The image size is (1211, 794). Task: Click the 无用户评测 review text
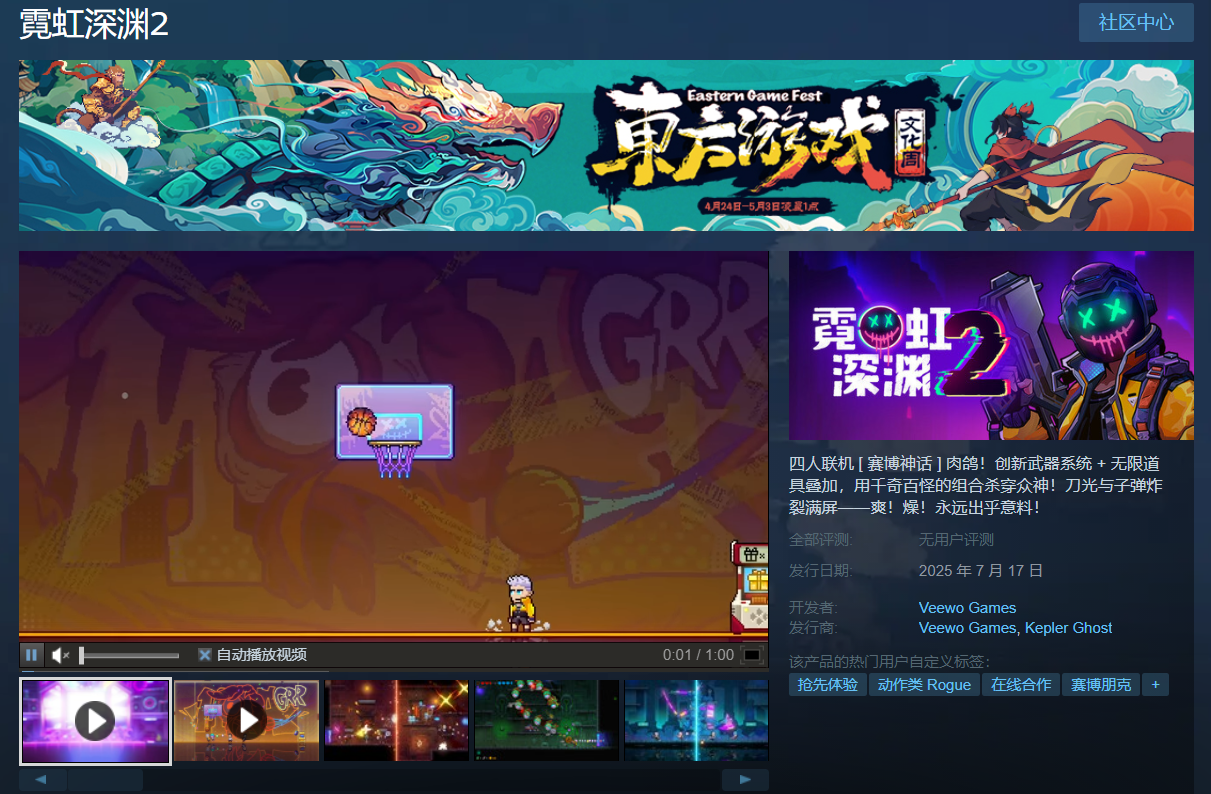coord(956,540)
